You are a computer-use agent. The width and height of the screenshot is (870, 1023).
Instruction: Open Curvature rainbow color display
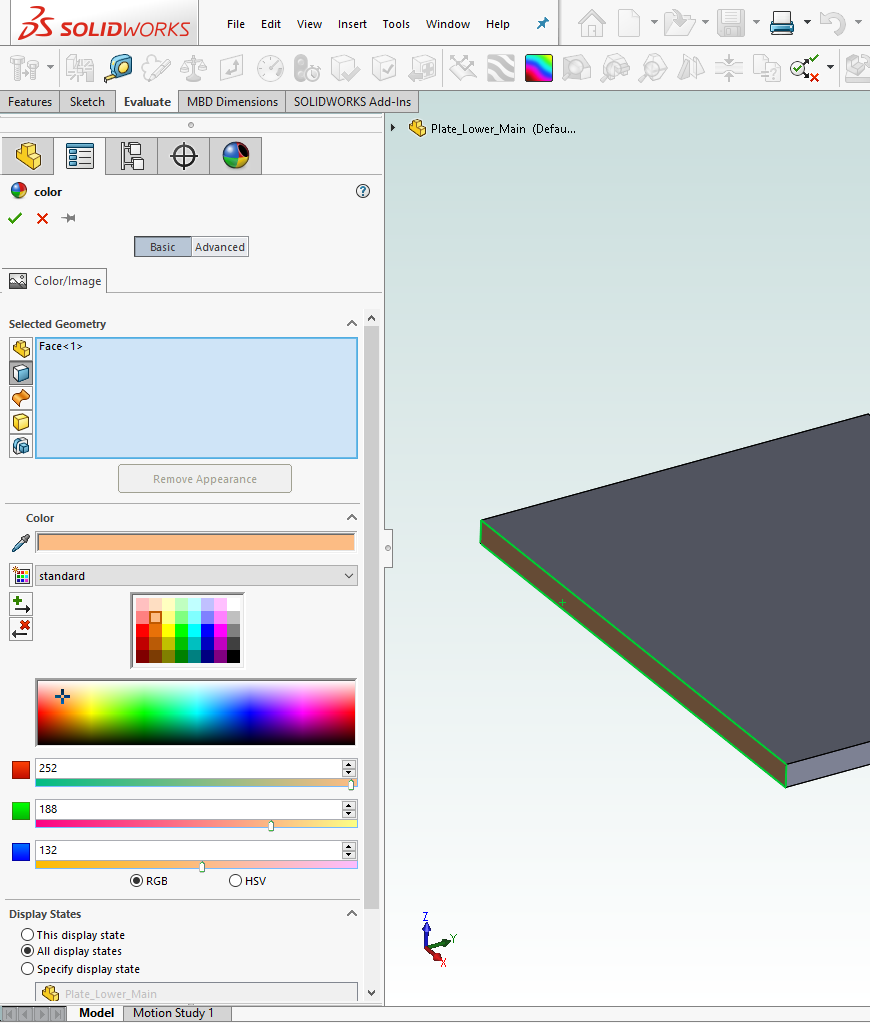coord(538,68)
